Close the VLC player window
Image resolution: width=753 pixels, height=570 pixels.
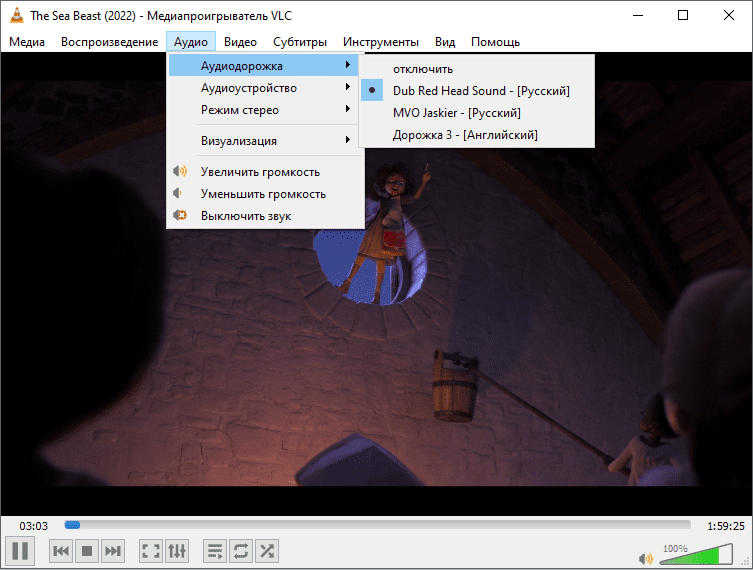pos(729,15)
